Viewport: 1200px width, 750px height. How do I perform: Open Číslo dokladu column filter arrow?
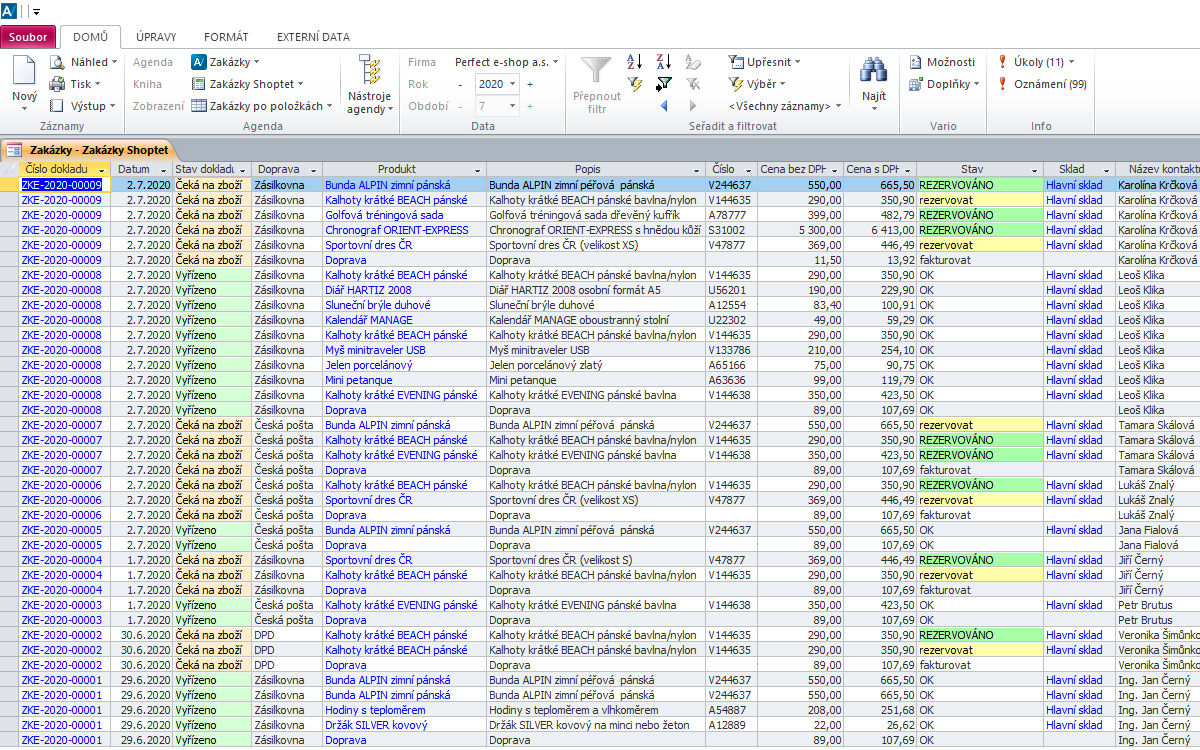click(x=100, y=170)
